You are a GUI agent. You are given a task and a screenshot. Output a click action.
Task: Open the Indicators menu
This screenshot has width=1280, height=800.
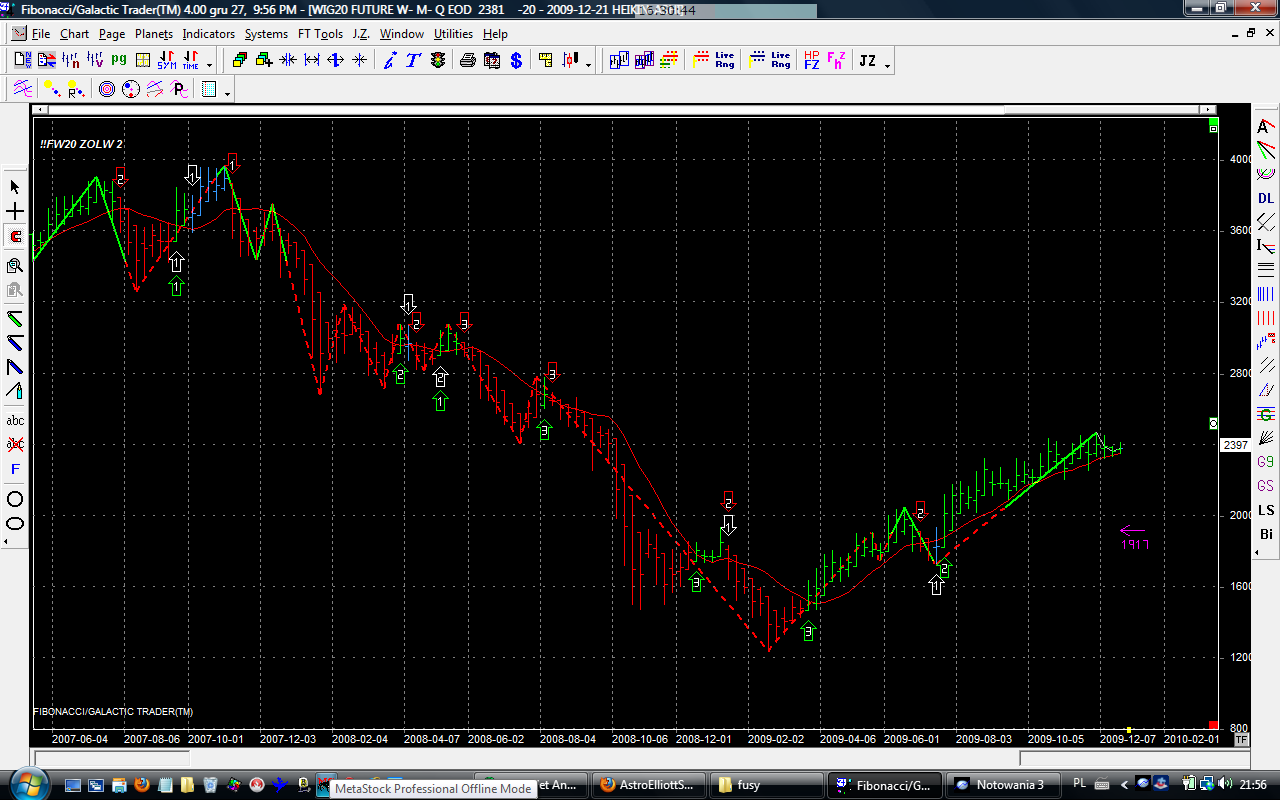208,34
